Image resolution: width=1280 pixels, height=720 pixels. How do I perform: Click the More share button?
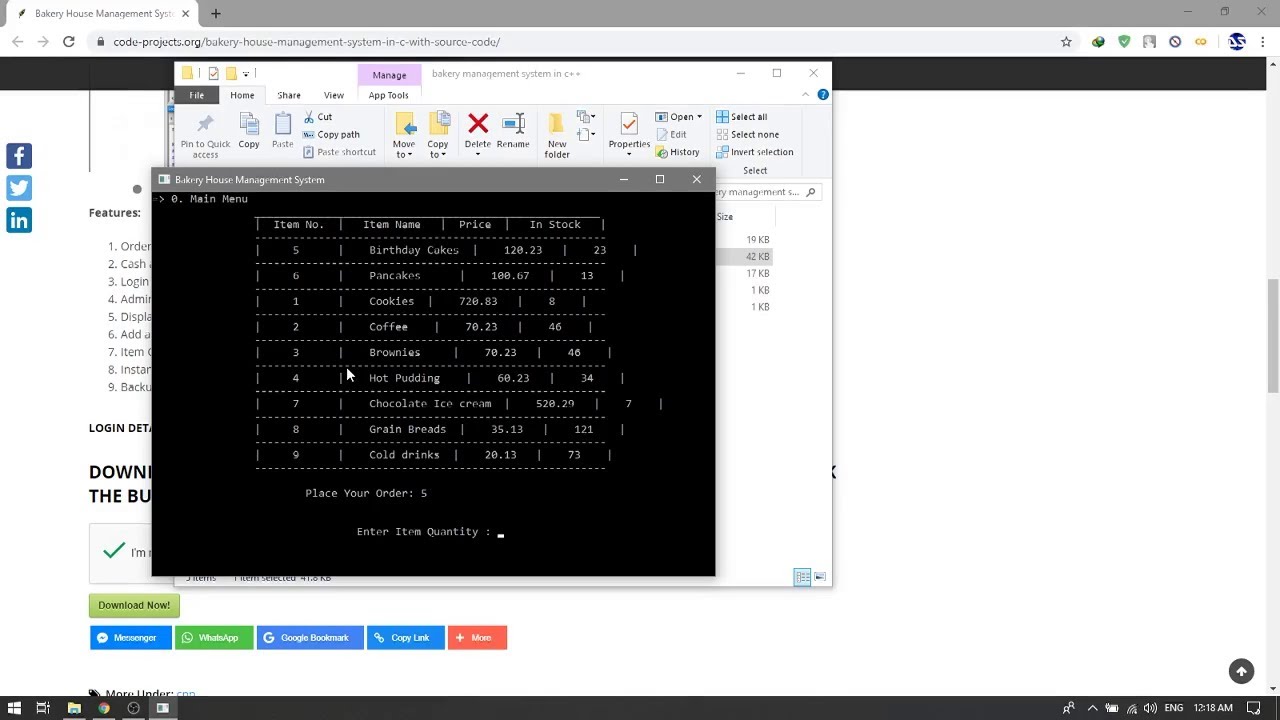pyautogui.click(x=478, y=638)
